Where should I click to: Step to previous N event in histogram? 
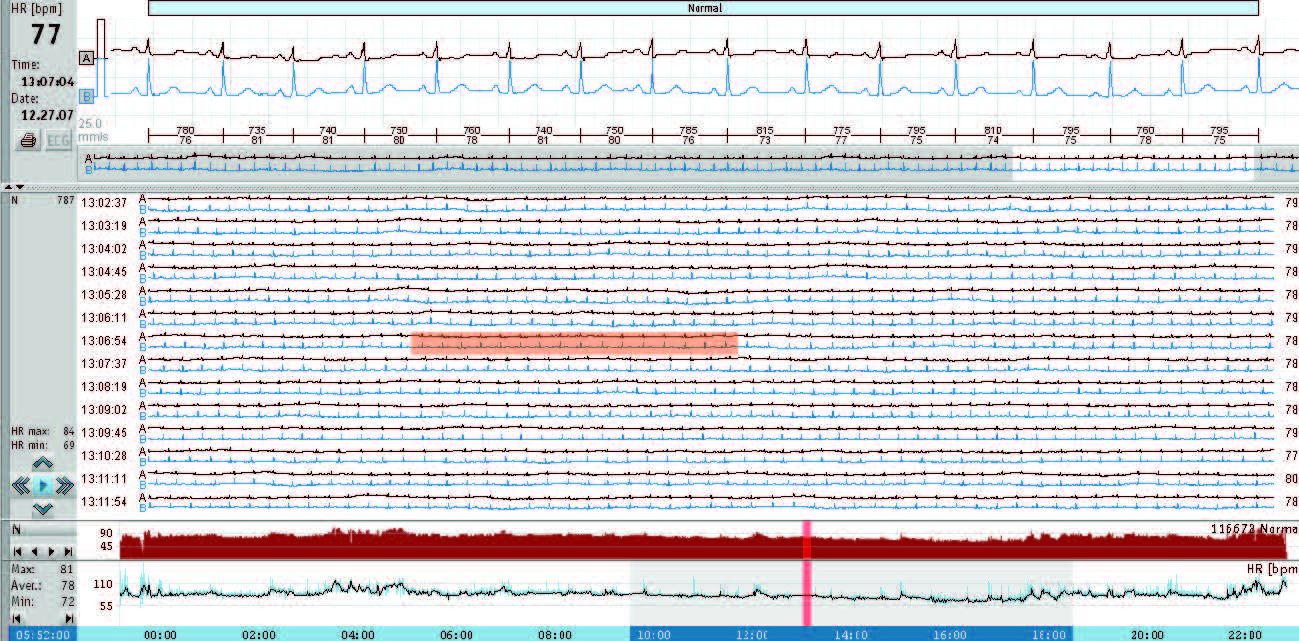(32, 551)
